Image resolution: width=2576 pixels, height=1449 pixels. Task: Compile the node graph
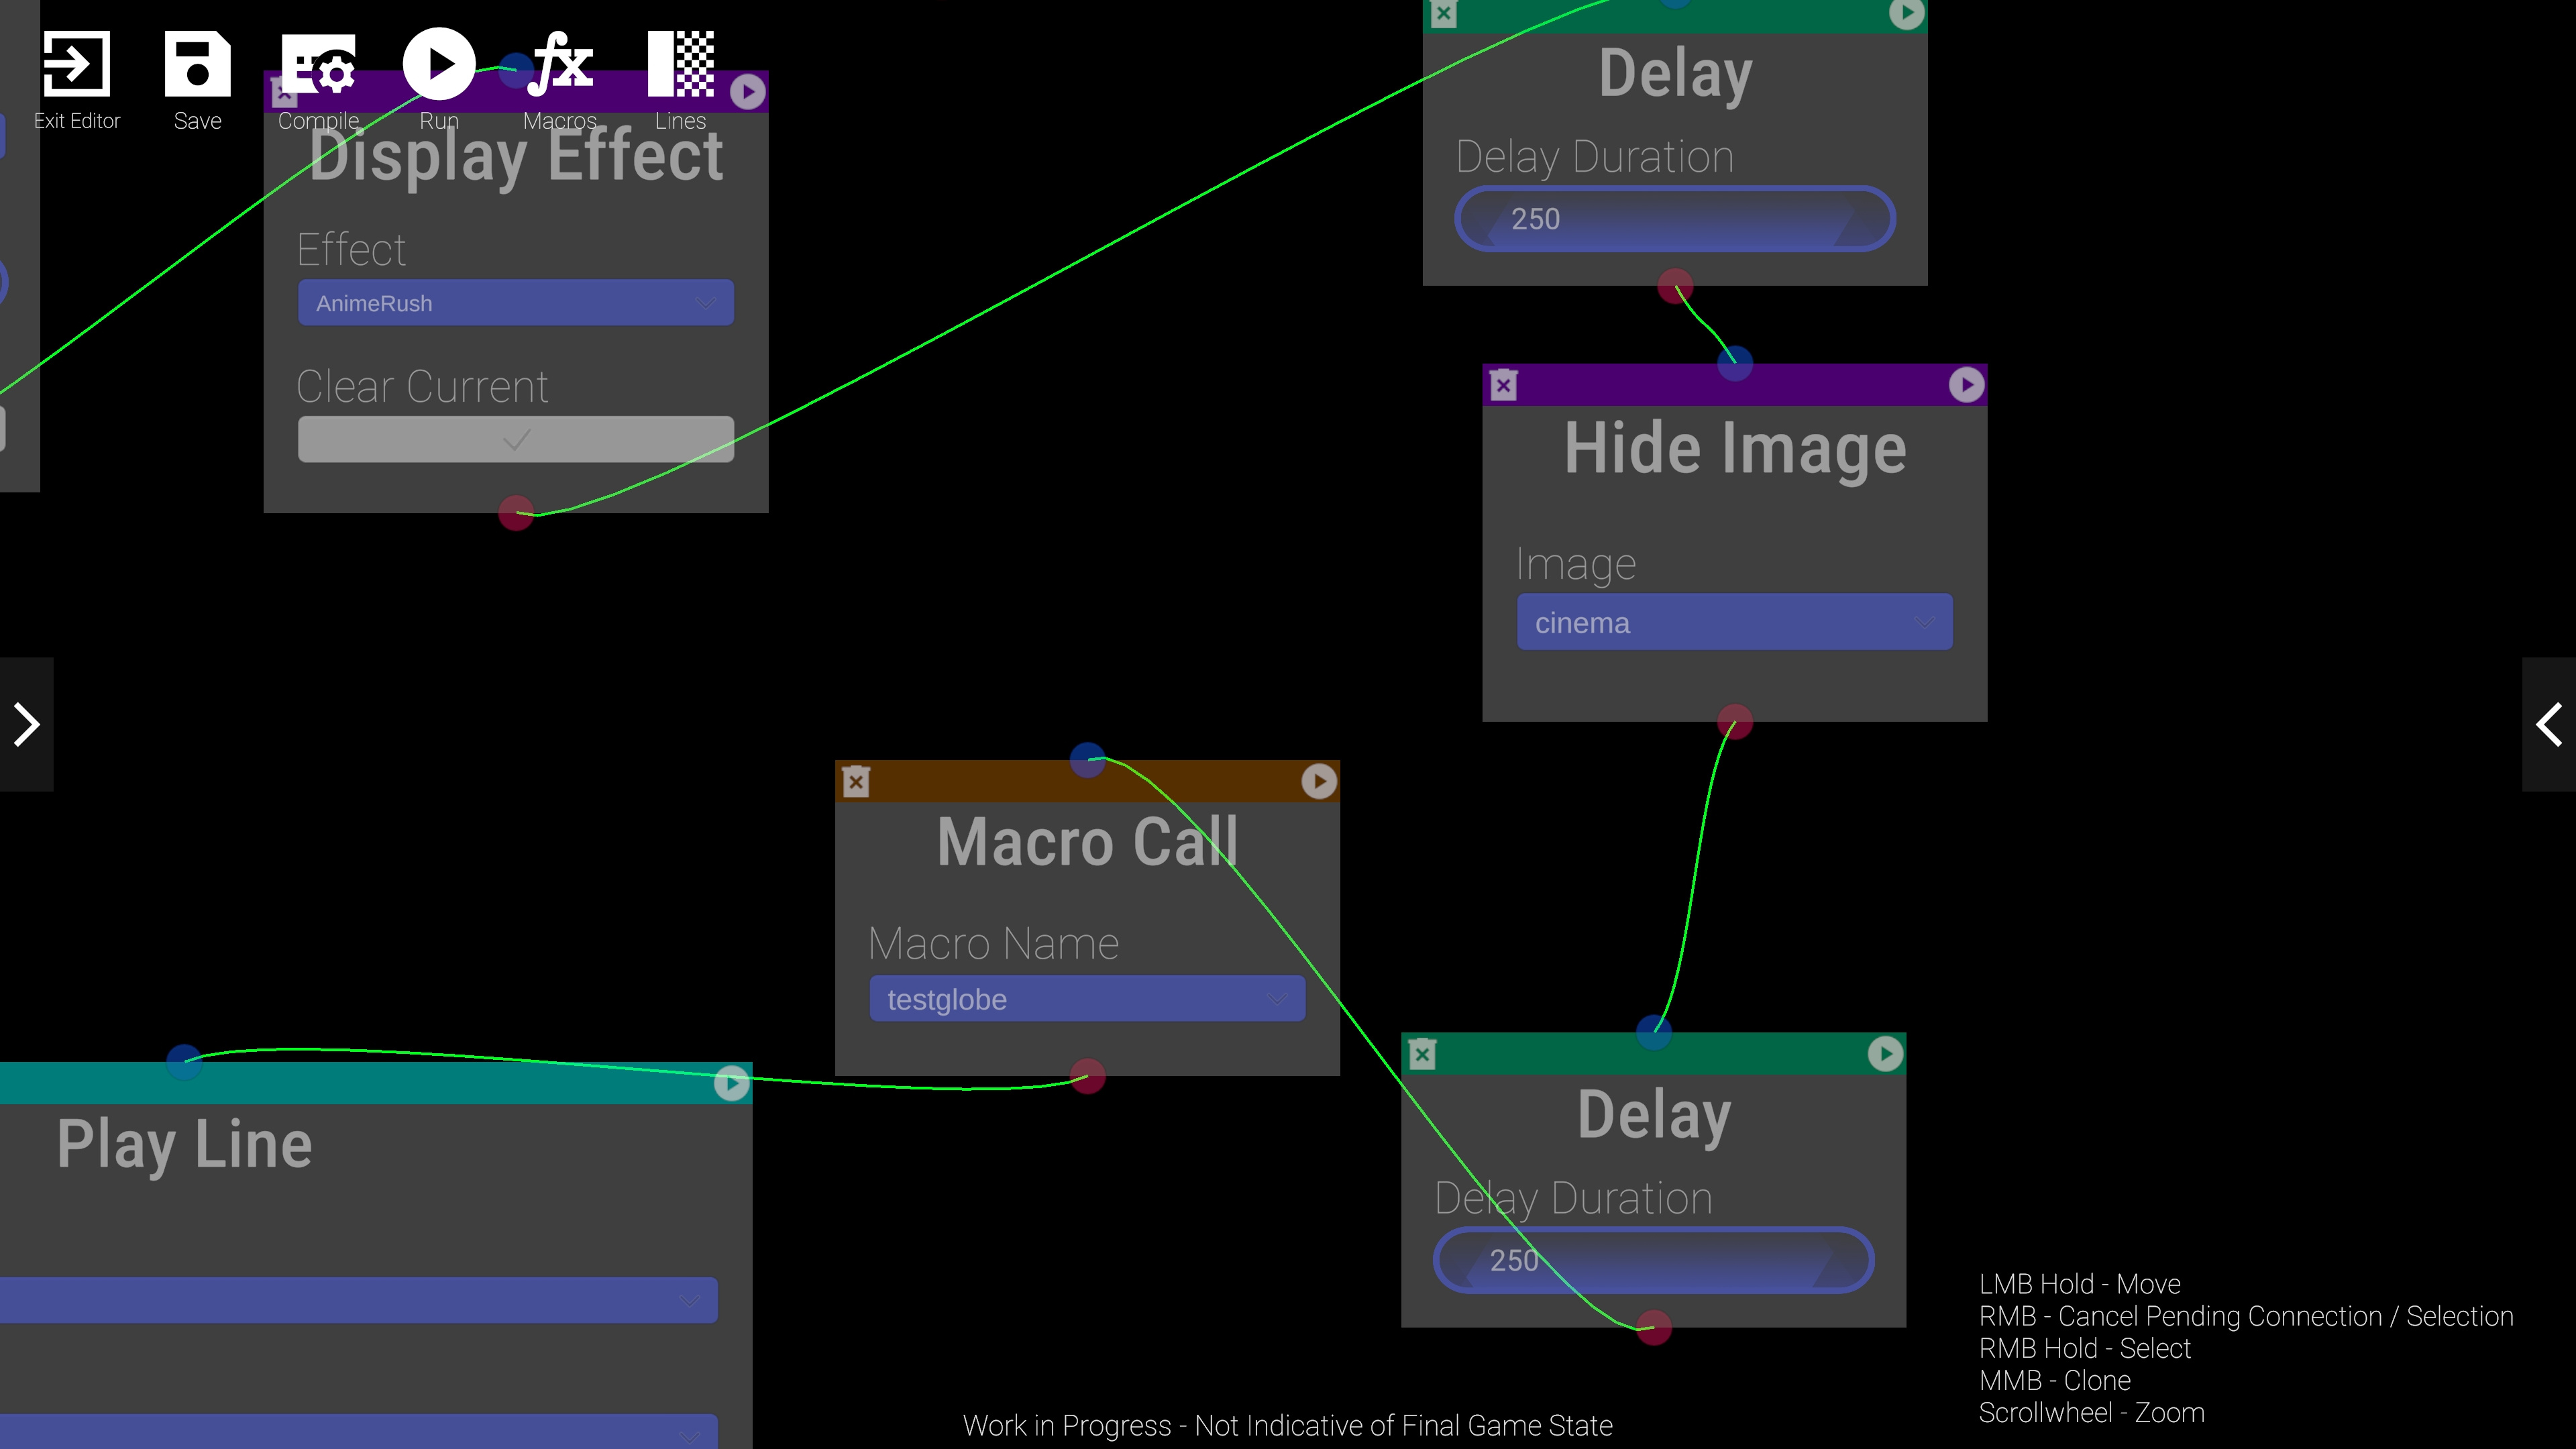(x=318, y=64)
